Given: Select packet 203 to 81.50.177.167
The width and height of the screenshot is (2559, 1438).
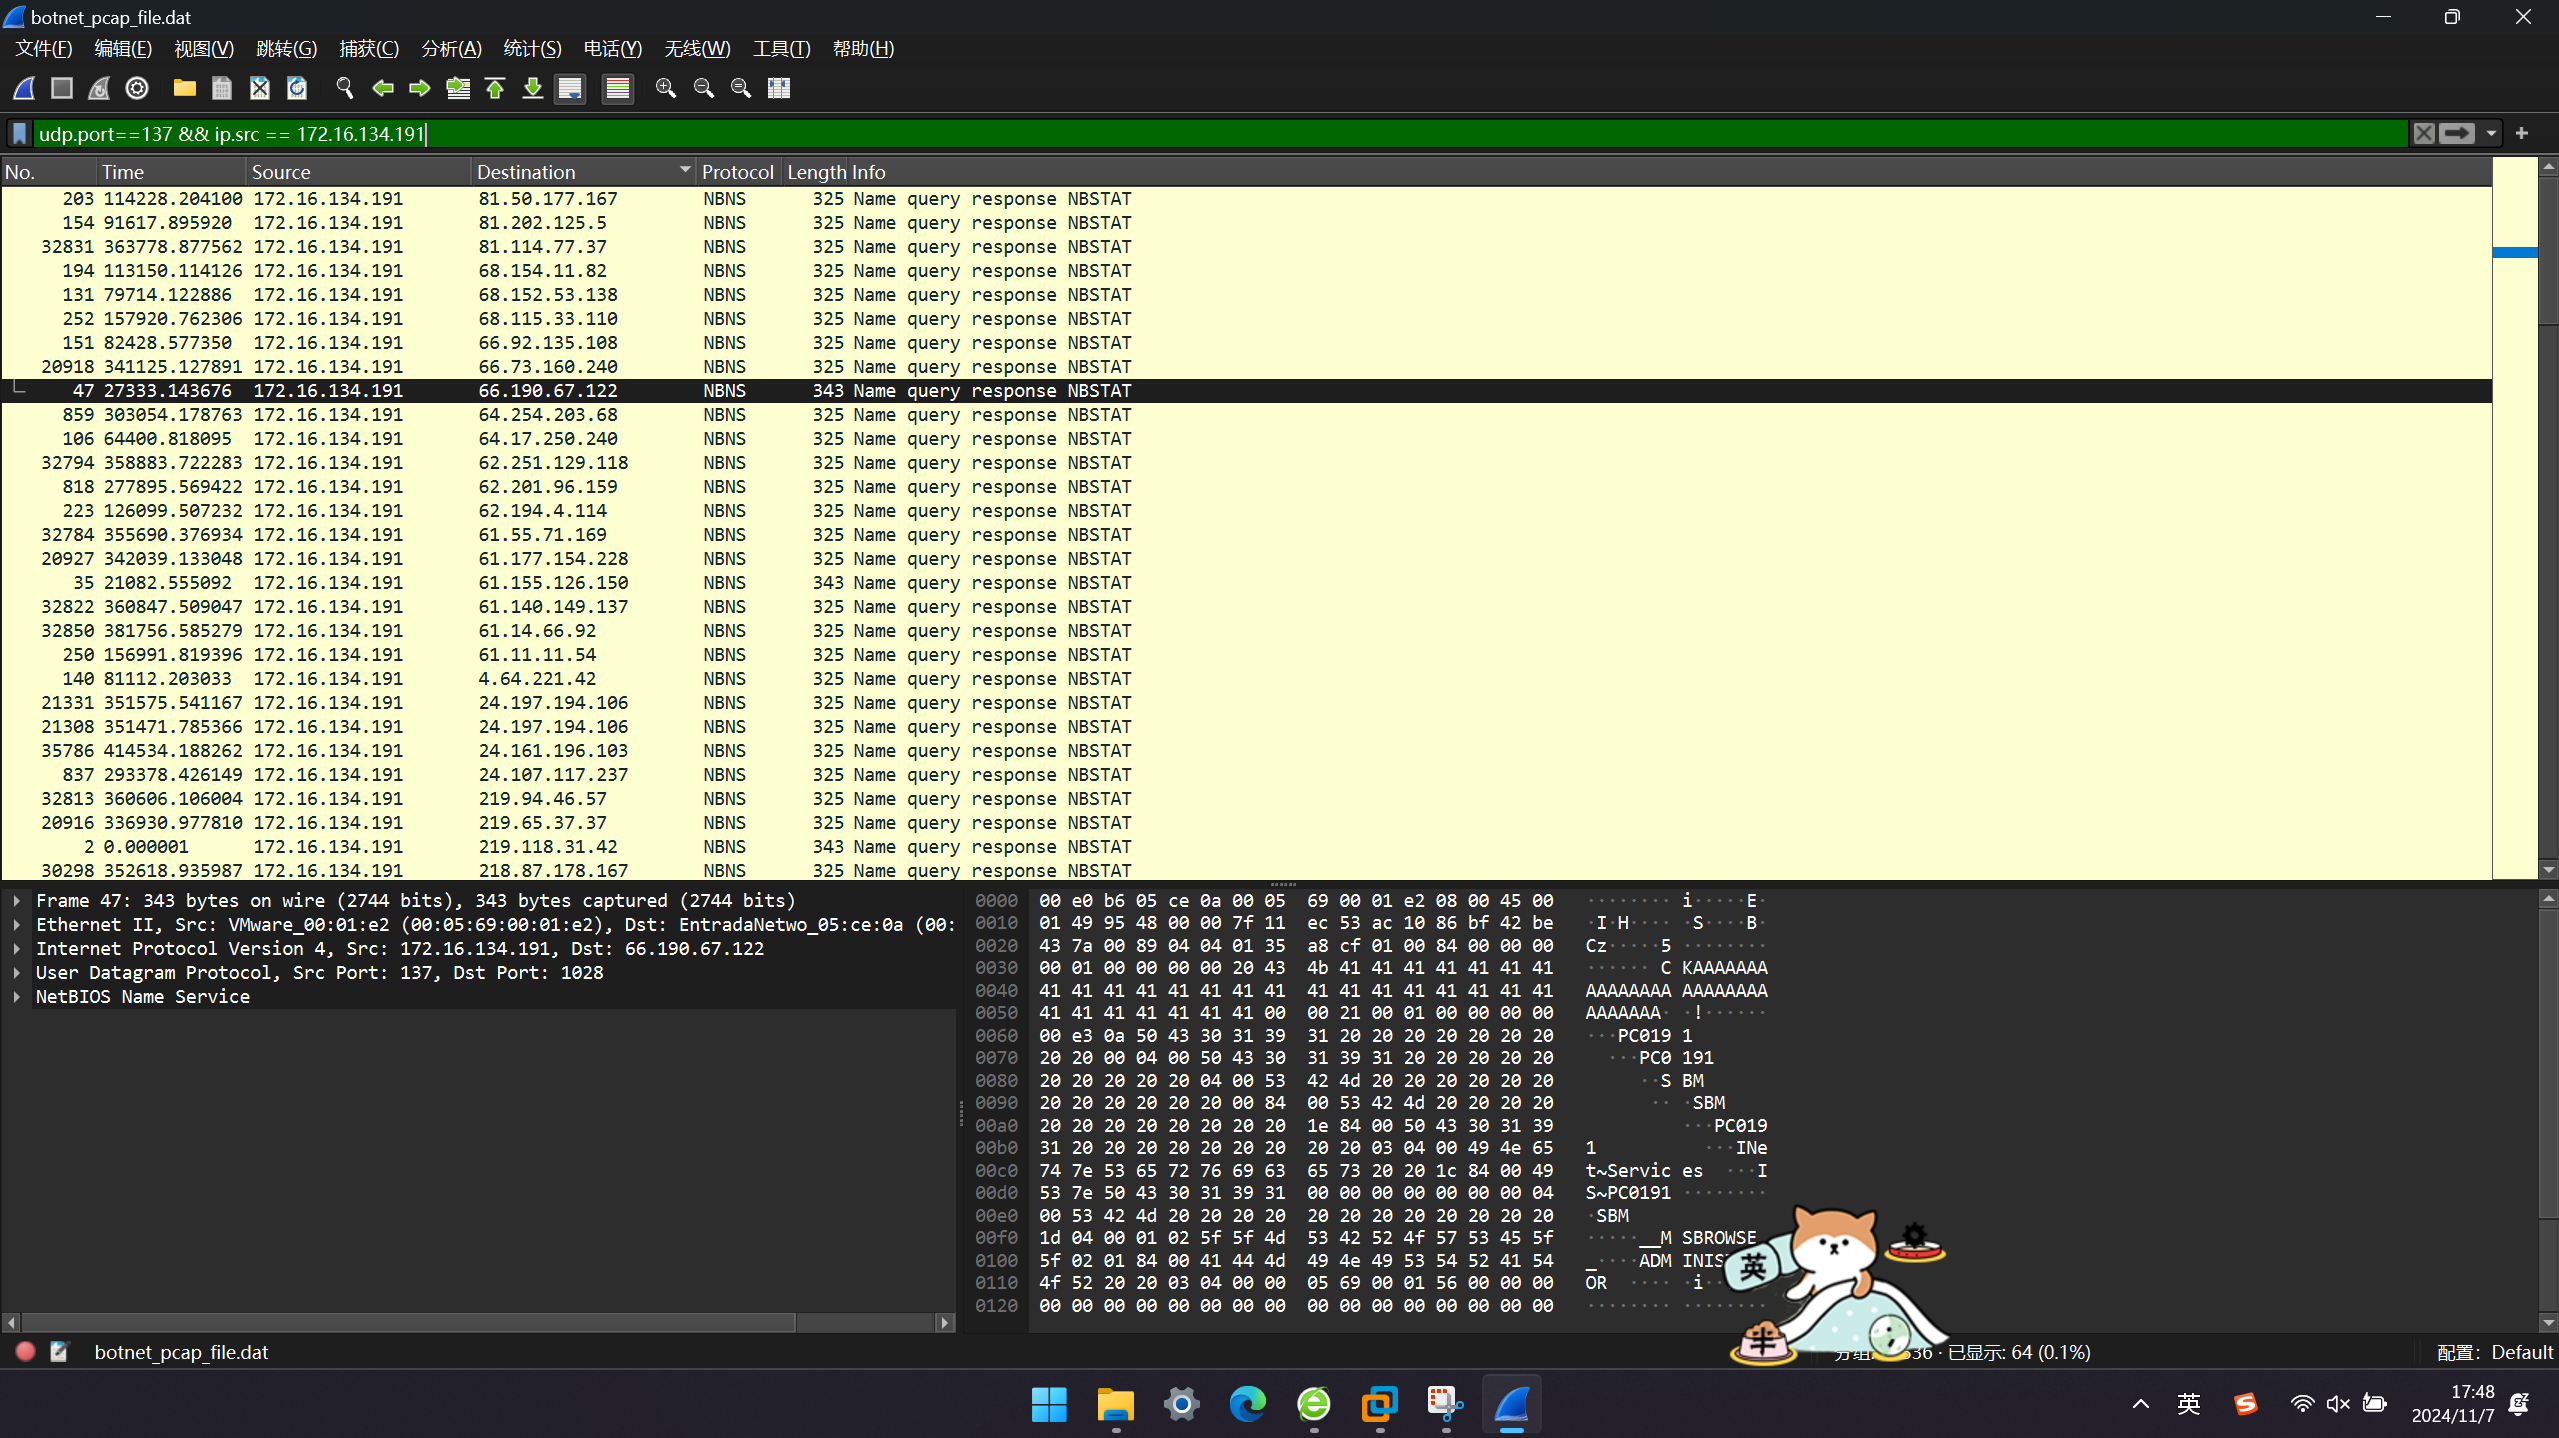Looking at the screenshot, I should click(x=1246, y=199).
